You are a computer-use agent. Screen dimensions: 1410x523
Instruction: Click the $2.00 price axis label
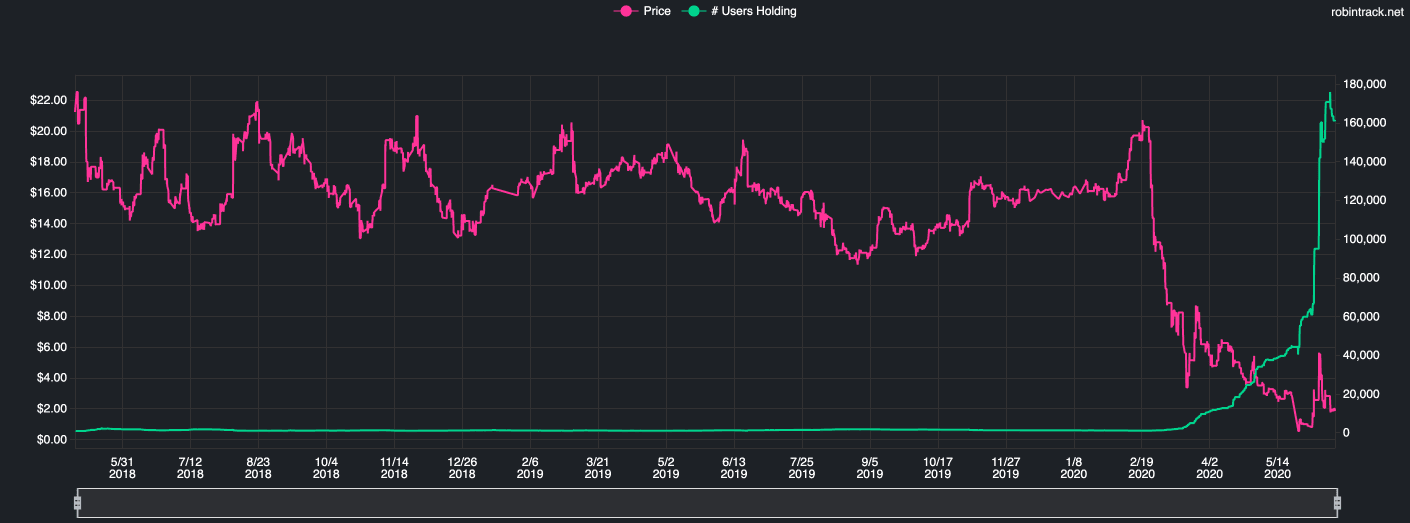51,410
